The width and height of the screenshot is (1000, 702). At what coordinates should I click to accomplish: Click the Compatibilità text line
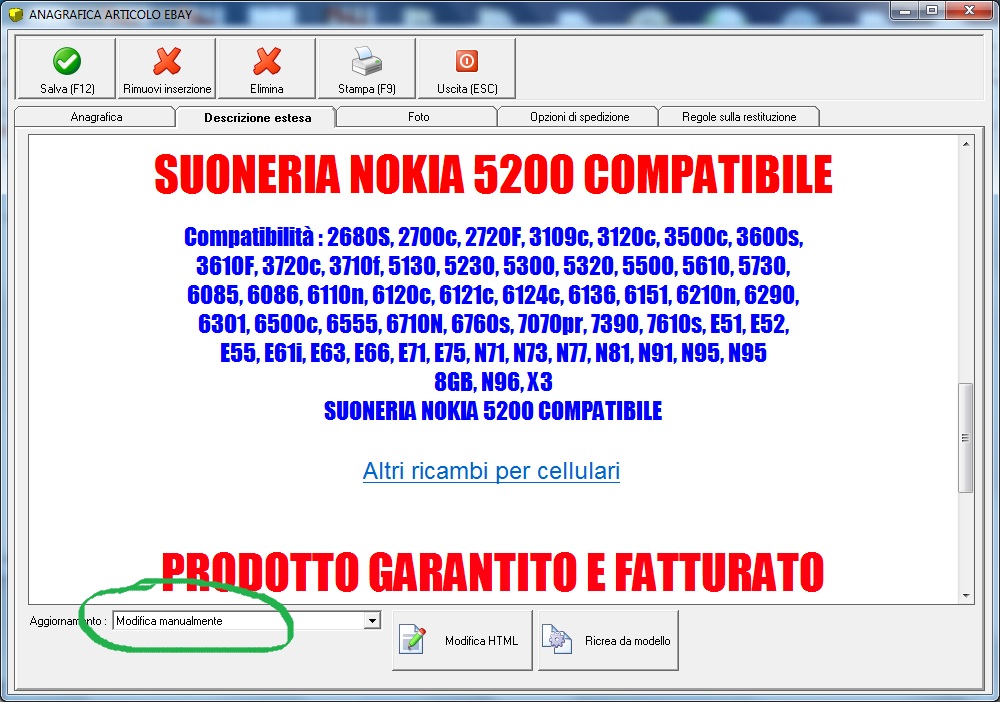coord(493,237)
